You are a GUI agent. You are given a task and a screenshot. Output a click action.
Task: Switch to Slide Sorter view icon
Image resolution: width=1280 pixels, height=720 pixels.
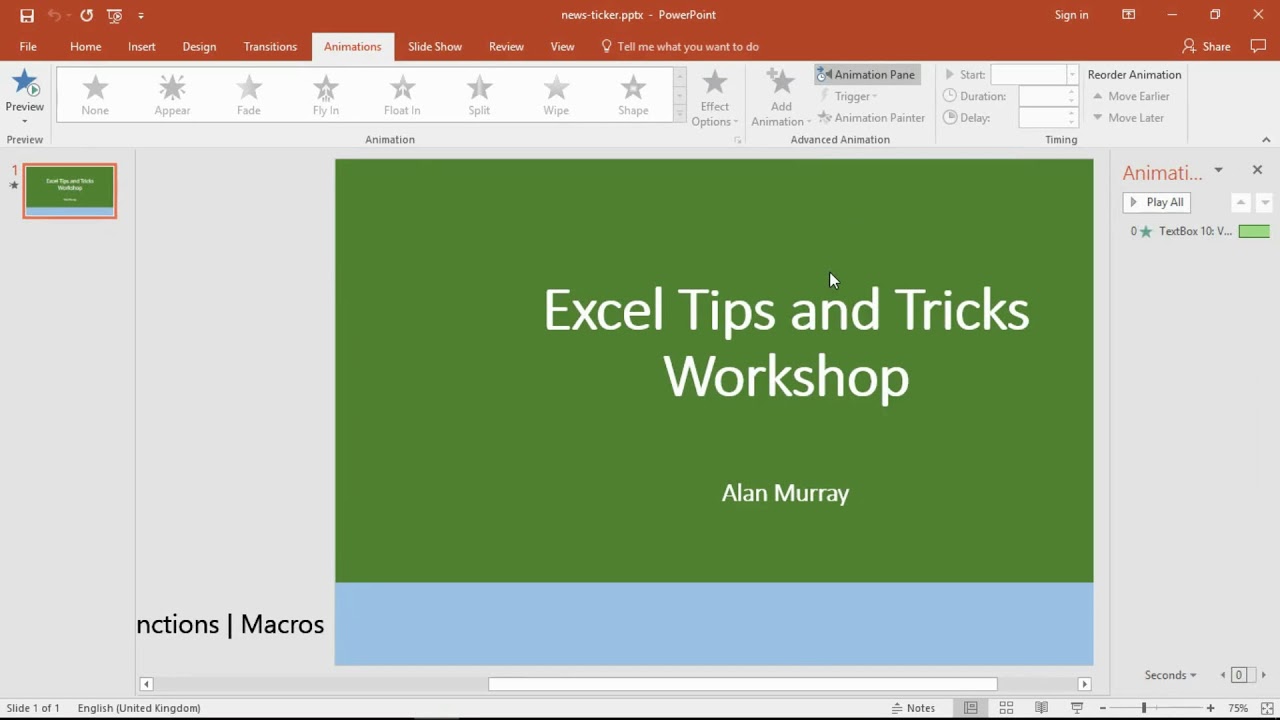[x=1006, y=708]
